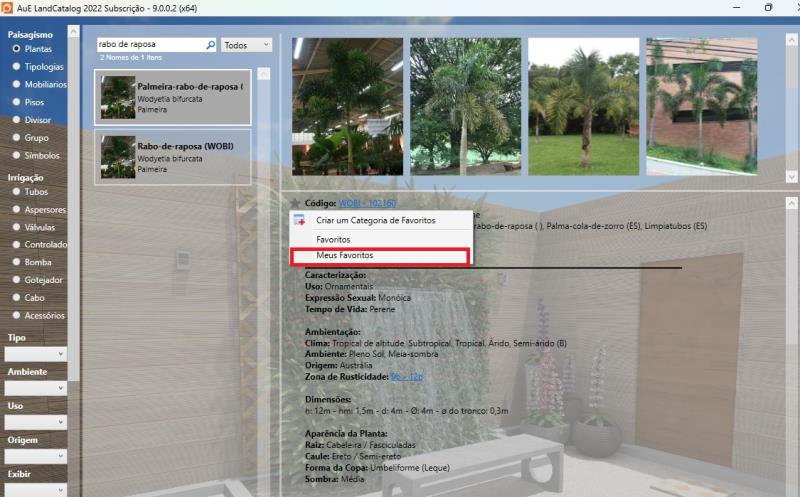Screen dimensions: 800x497
Task: Click the results list scroll up arrow
Action: tap(264, 74)
